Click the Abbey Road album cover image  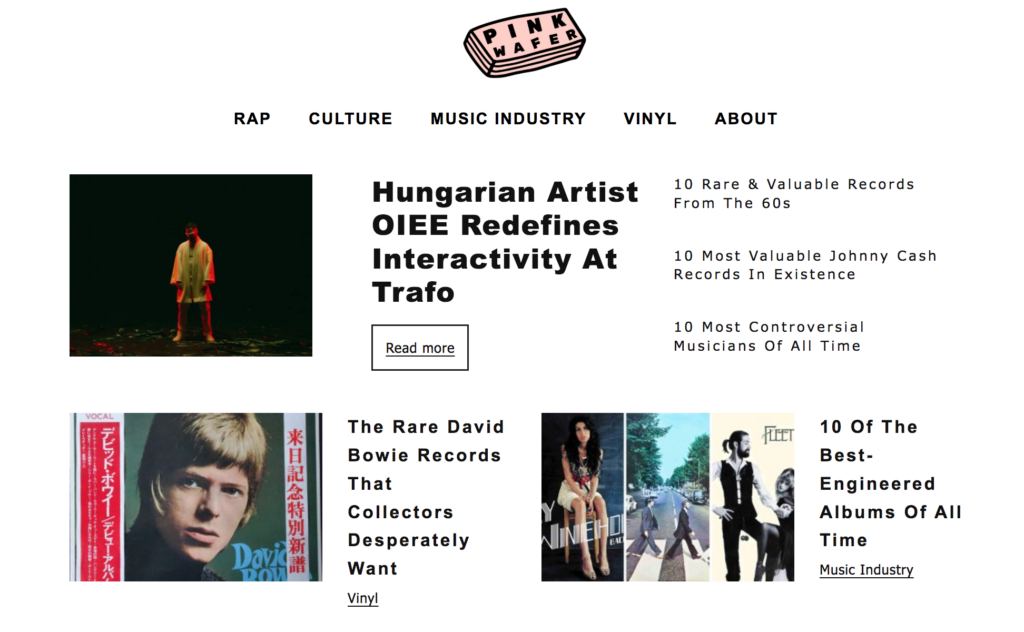[667, 497]
